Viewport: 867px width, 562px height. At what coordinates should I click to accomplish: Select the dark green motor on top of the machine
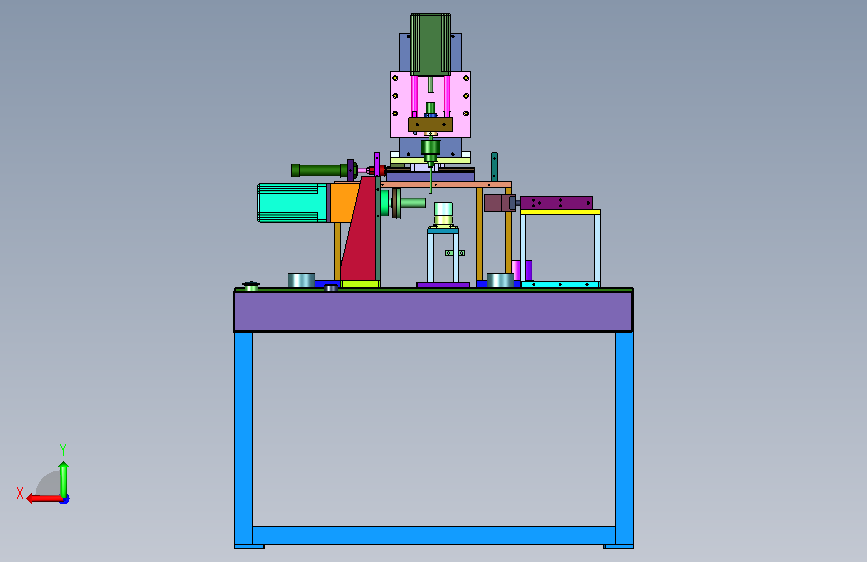pos(430,44)
